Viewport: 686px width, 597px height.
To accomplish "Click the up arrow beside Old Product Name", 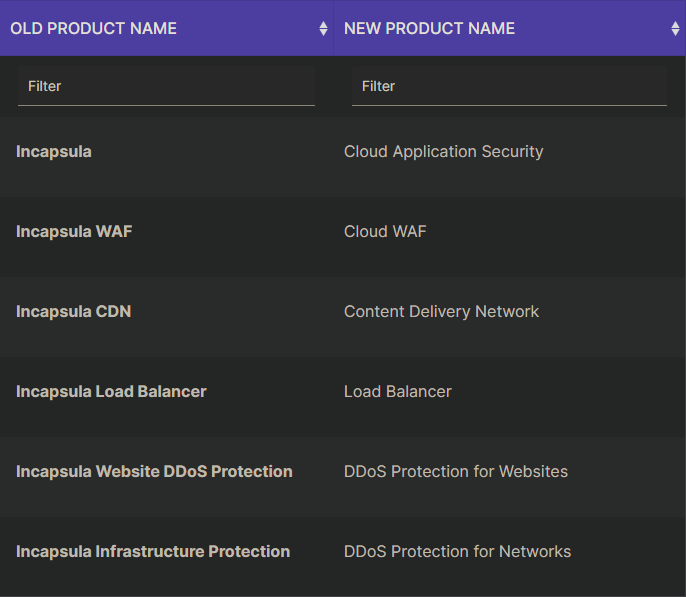I will [x=323, y=24].
